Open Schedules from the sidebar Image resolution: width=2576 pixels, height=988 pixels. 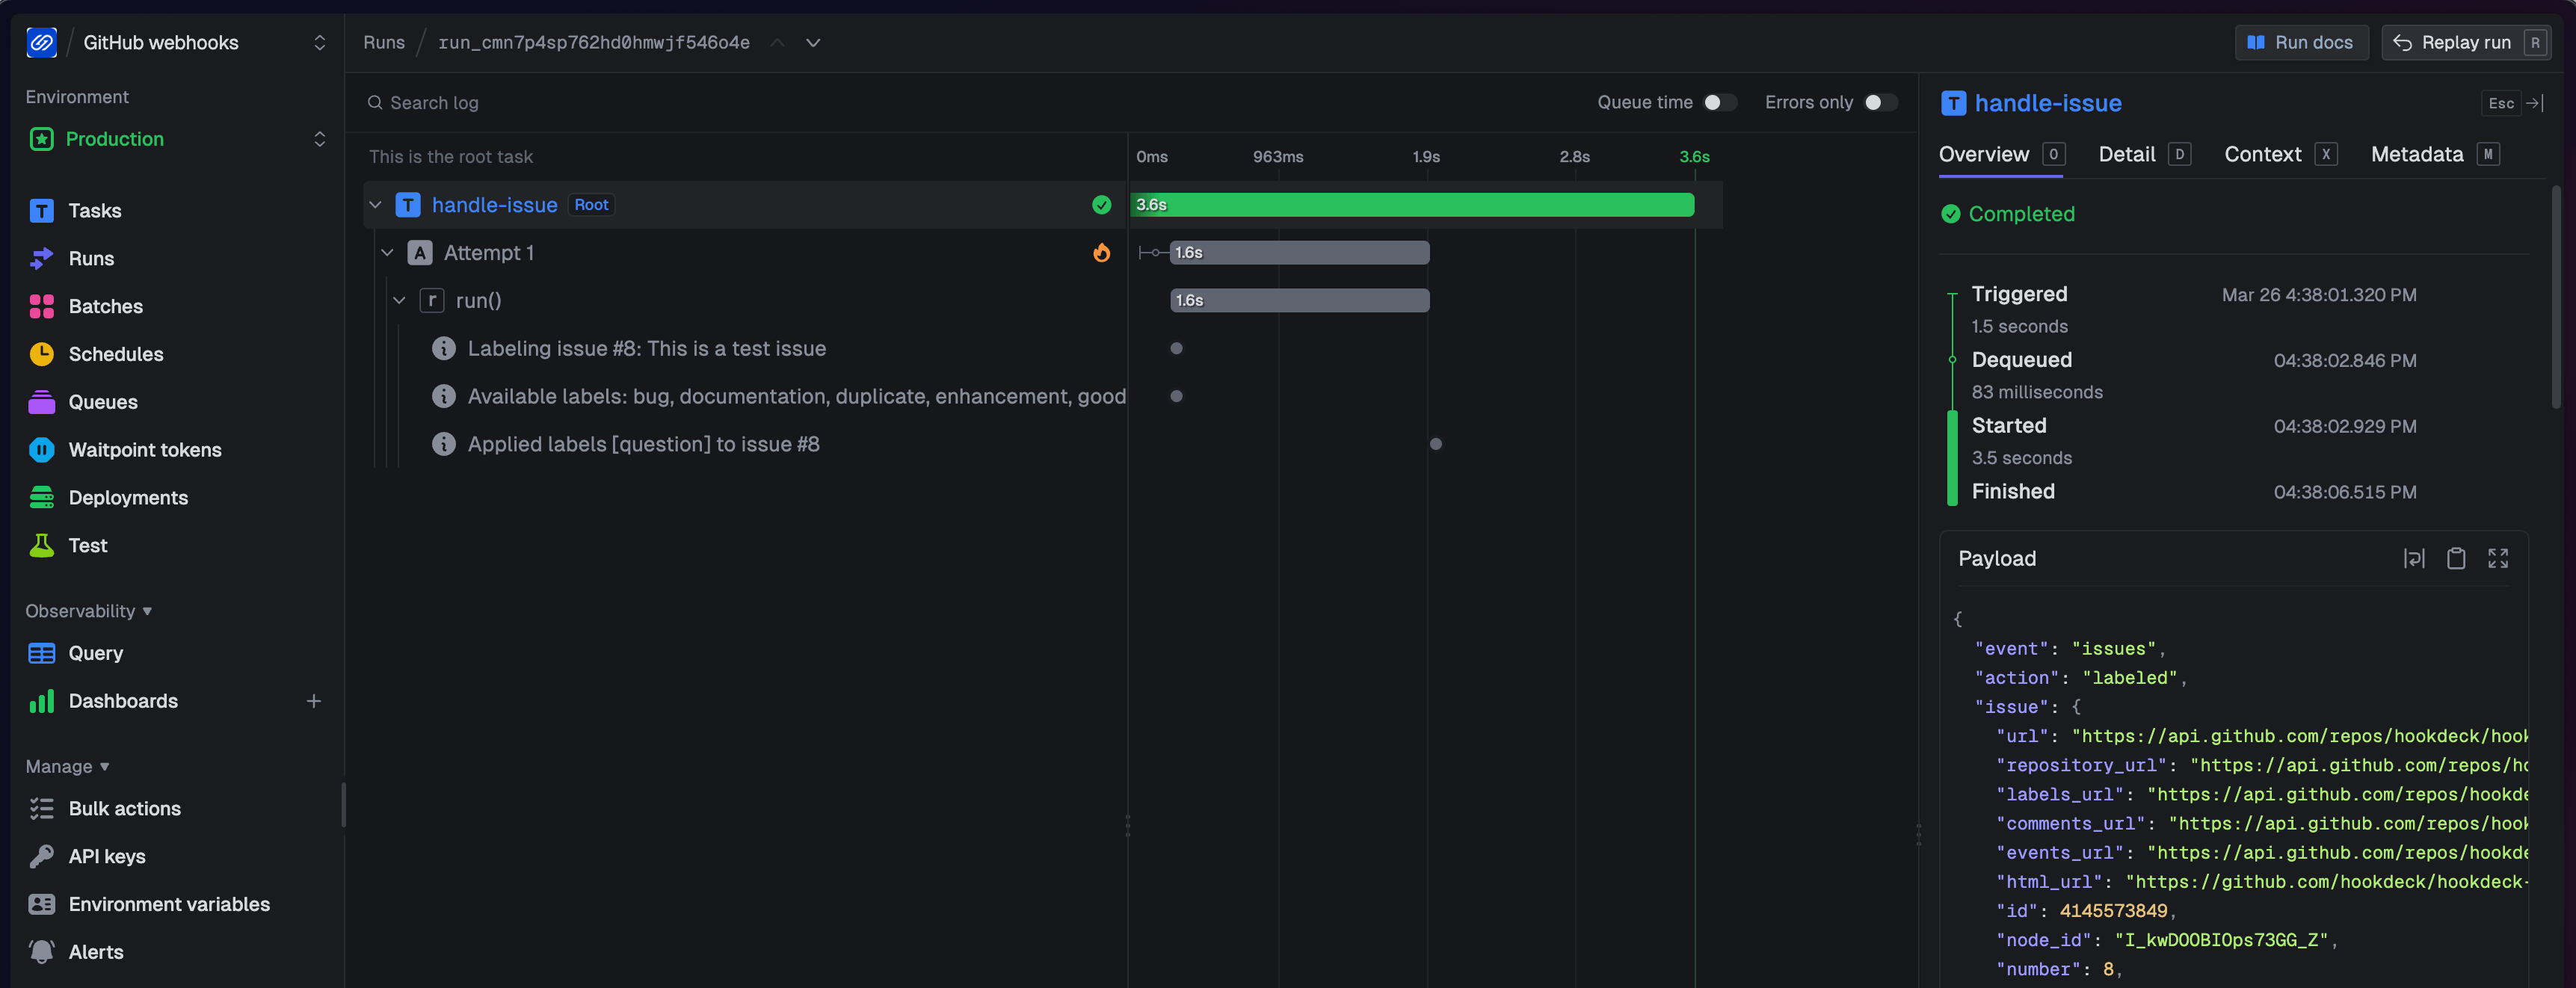tap(117, 354)
